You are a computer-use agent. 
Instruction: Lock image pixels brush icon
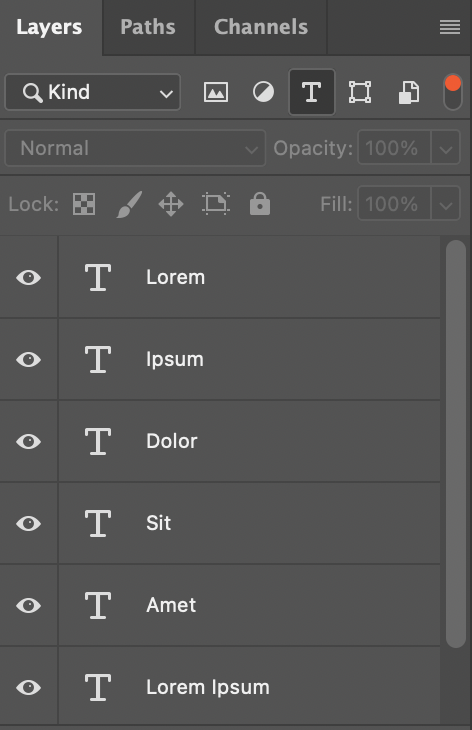pyautogui.click(x=129, y=204)
